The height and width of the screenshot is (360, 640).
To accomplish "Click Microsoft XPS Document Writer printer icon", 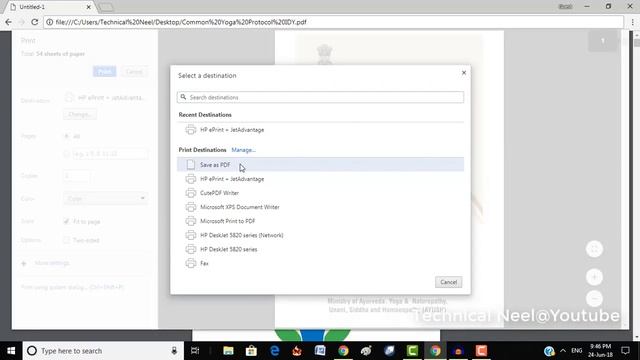I will point(191,207).
